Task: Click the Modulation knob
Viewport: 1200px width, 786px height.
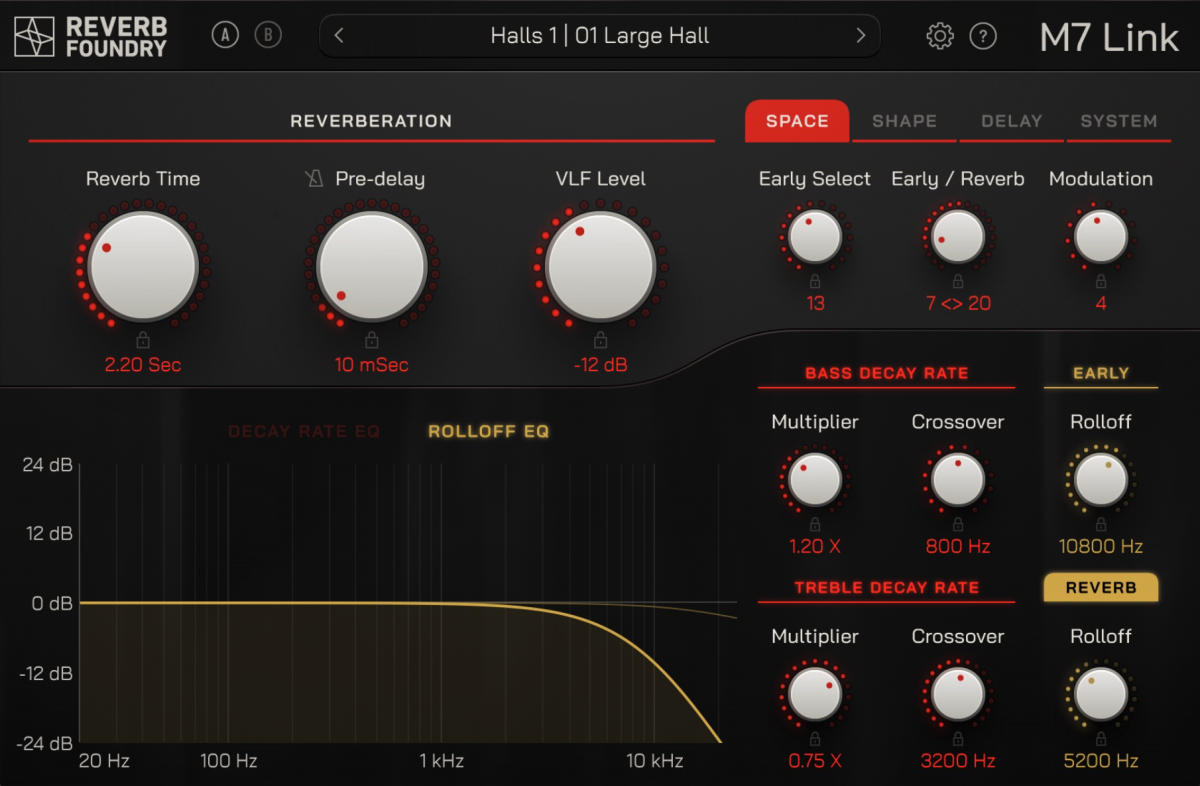Action: coord(1101,237)
